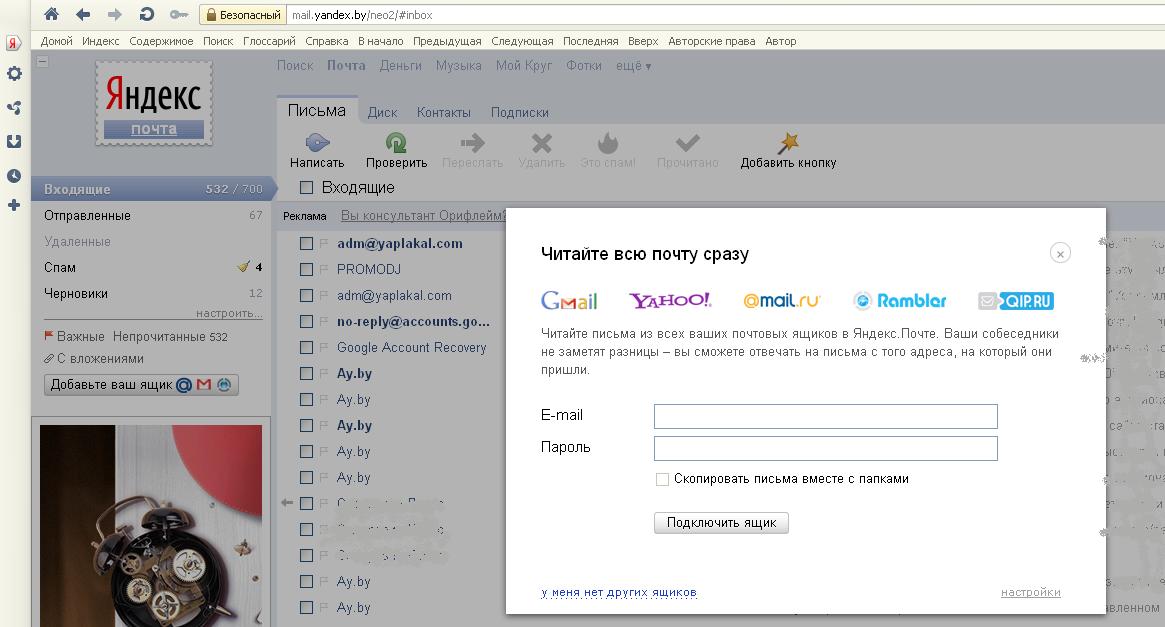Screen dimensions: 1165x627
Task: Click the Добавьте ваш ящик button
Action: click(x=141, y=385)
